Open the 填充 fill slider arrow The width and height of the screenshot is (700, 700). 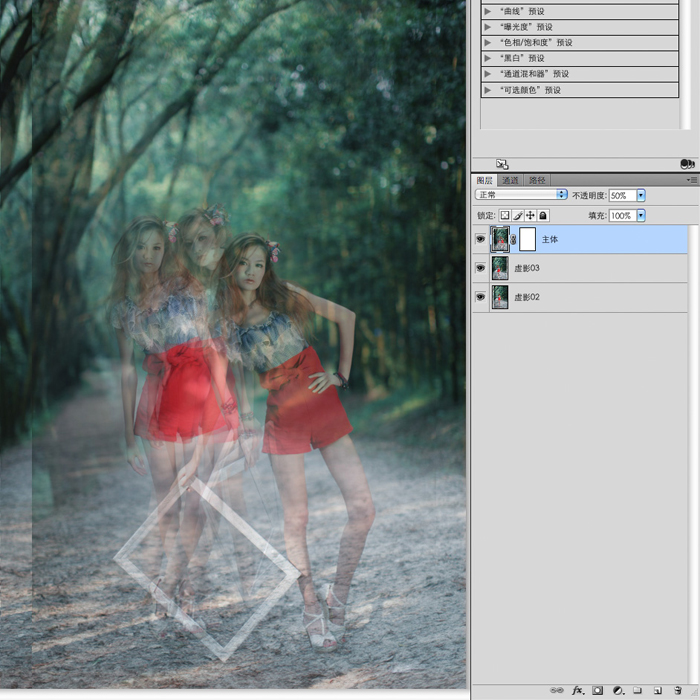pos(641,216)
